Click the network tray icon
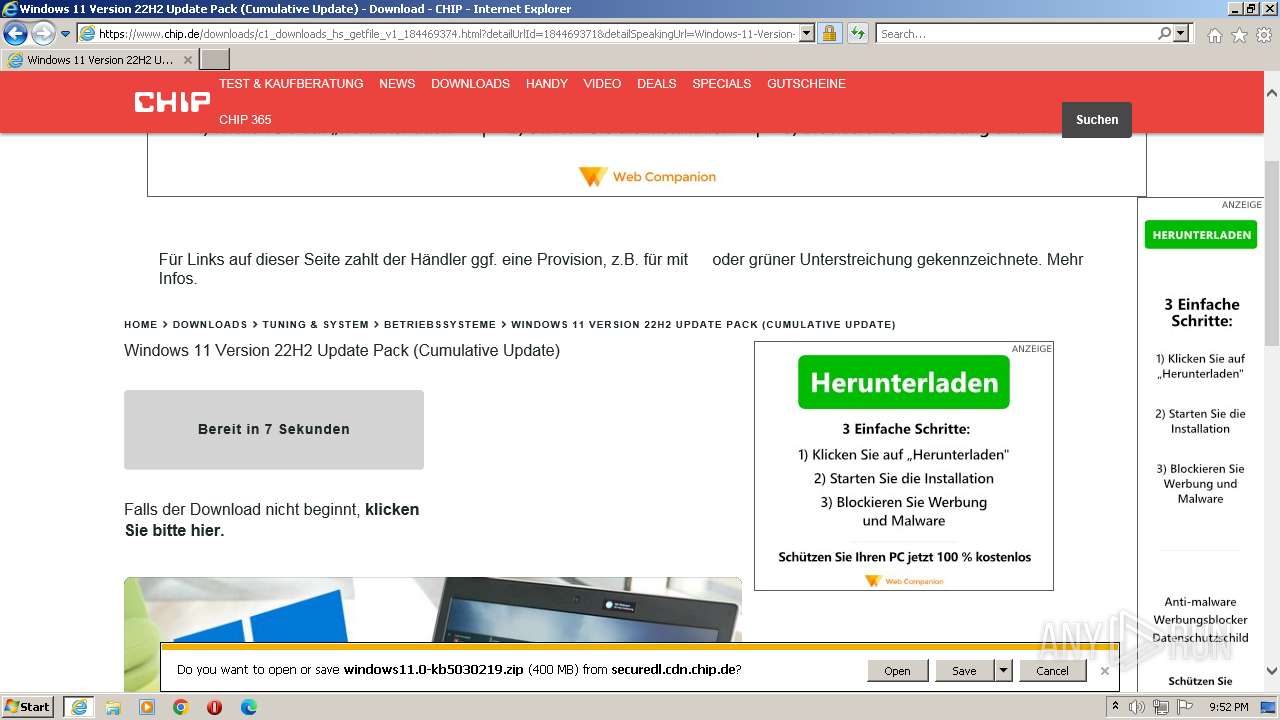Screen dimensions: 1280x720 click(1161, 707)
